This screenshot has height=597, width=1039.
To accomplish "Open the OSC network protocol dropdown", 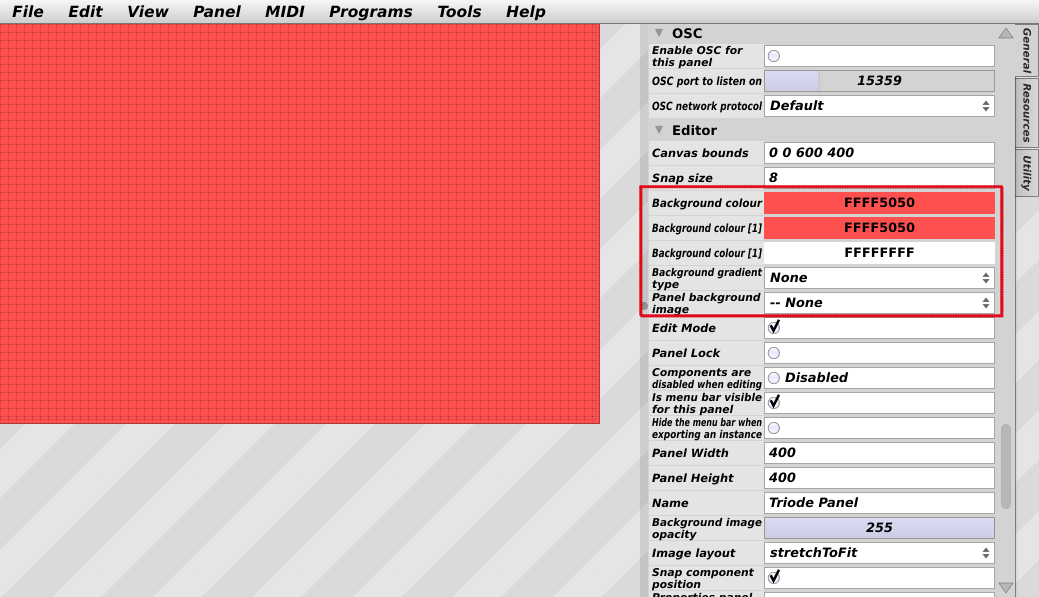I will click(879, 106).
